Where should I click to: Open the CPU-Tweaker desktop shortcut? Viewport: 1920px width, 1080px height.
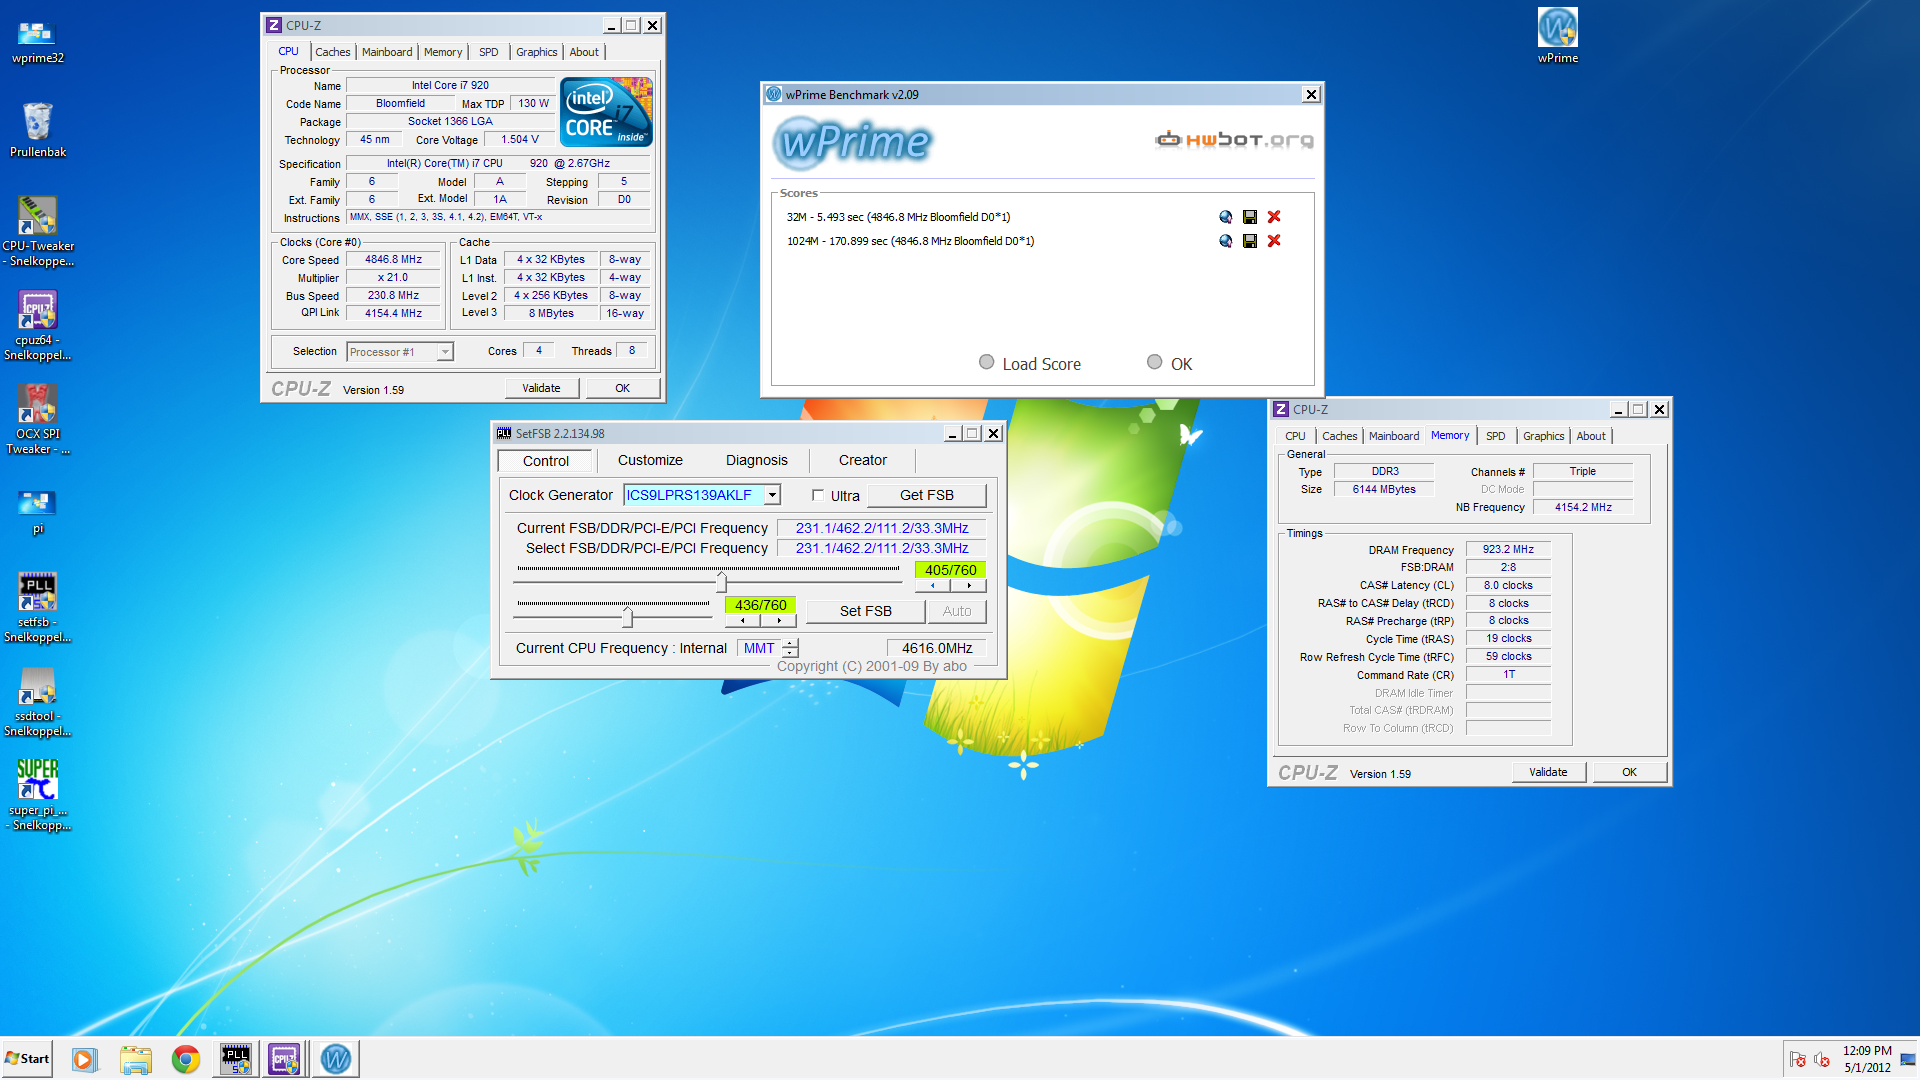pyautogui.click(x=38, y=232)
